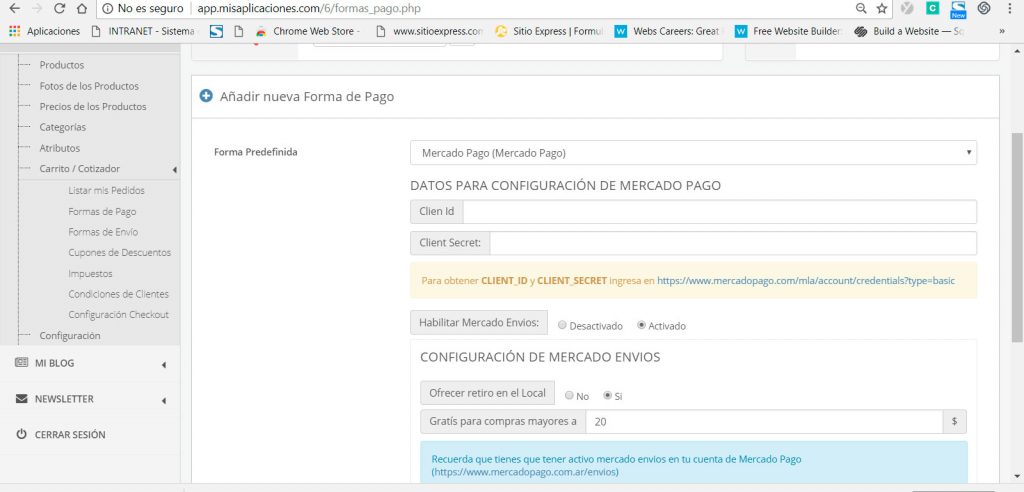Open Categorías in sidebar
The height and width of the screenshot is (492, 1024).
(x=63, y=127)
